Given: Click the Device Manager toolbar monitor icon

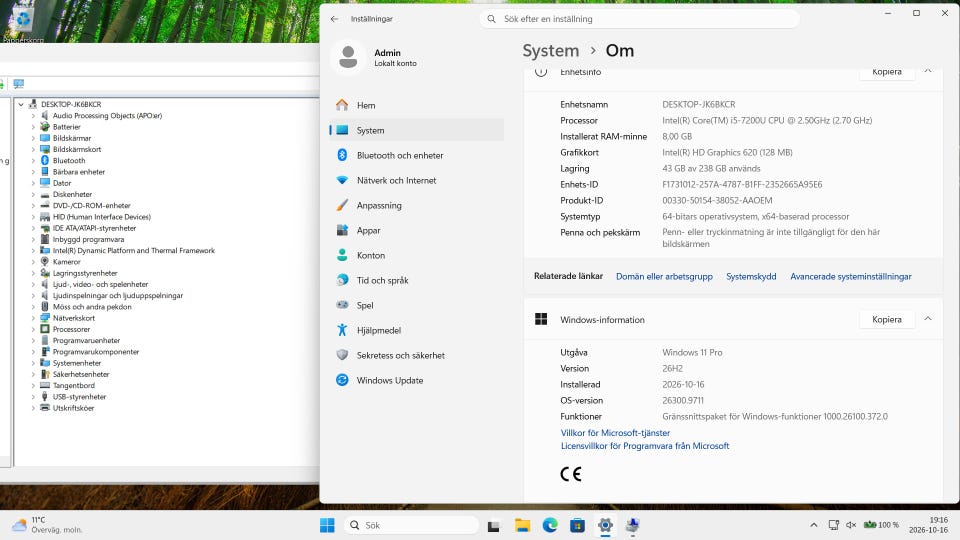Looking at the screenshot, I should coord(19,84).
